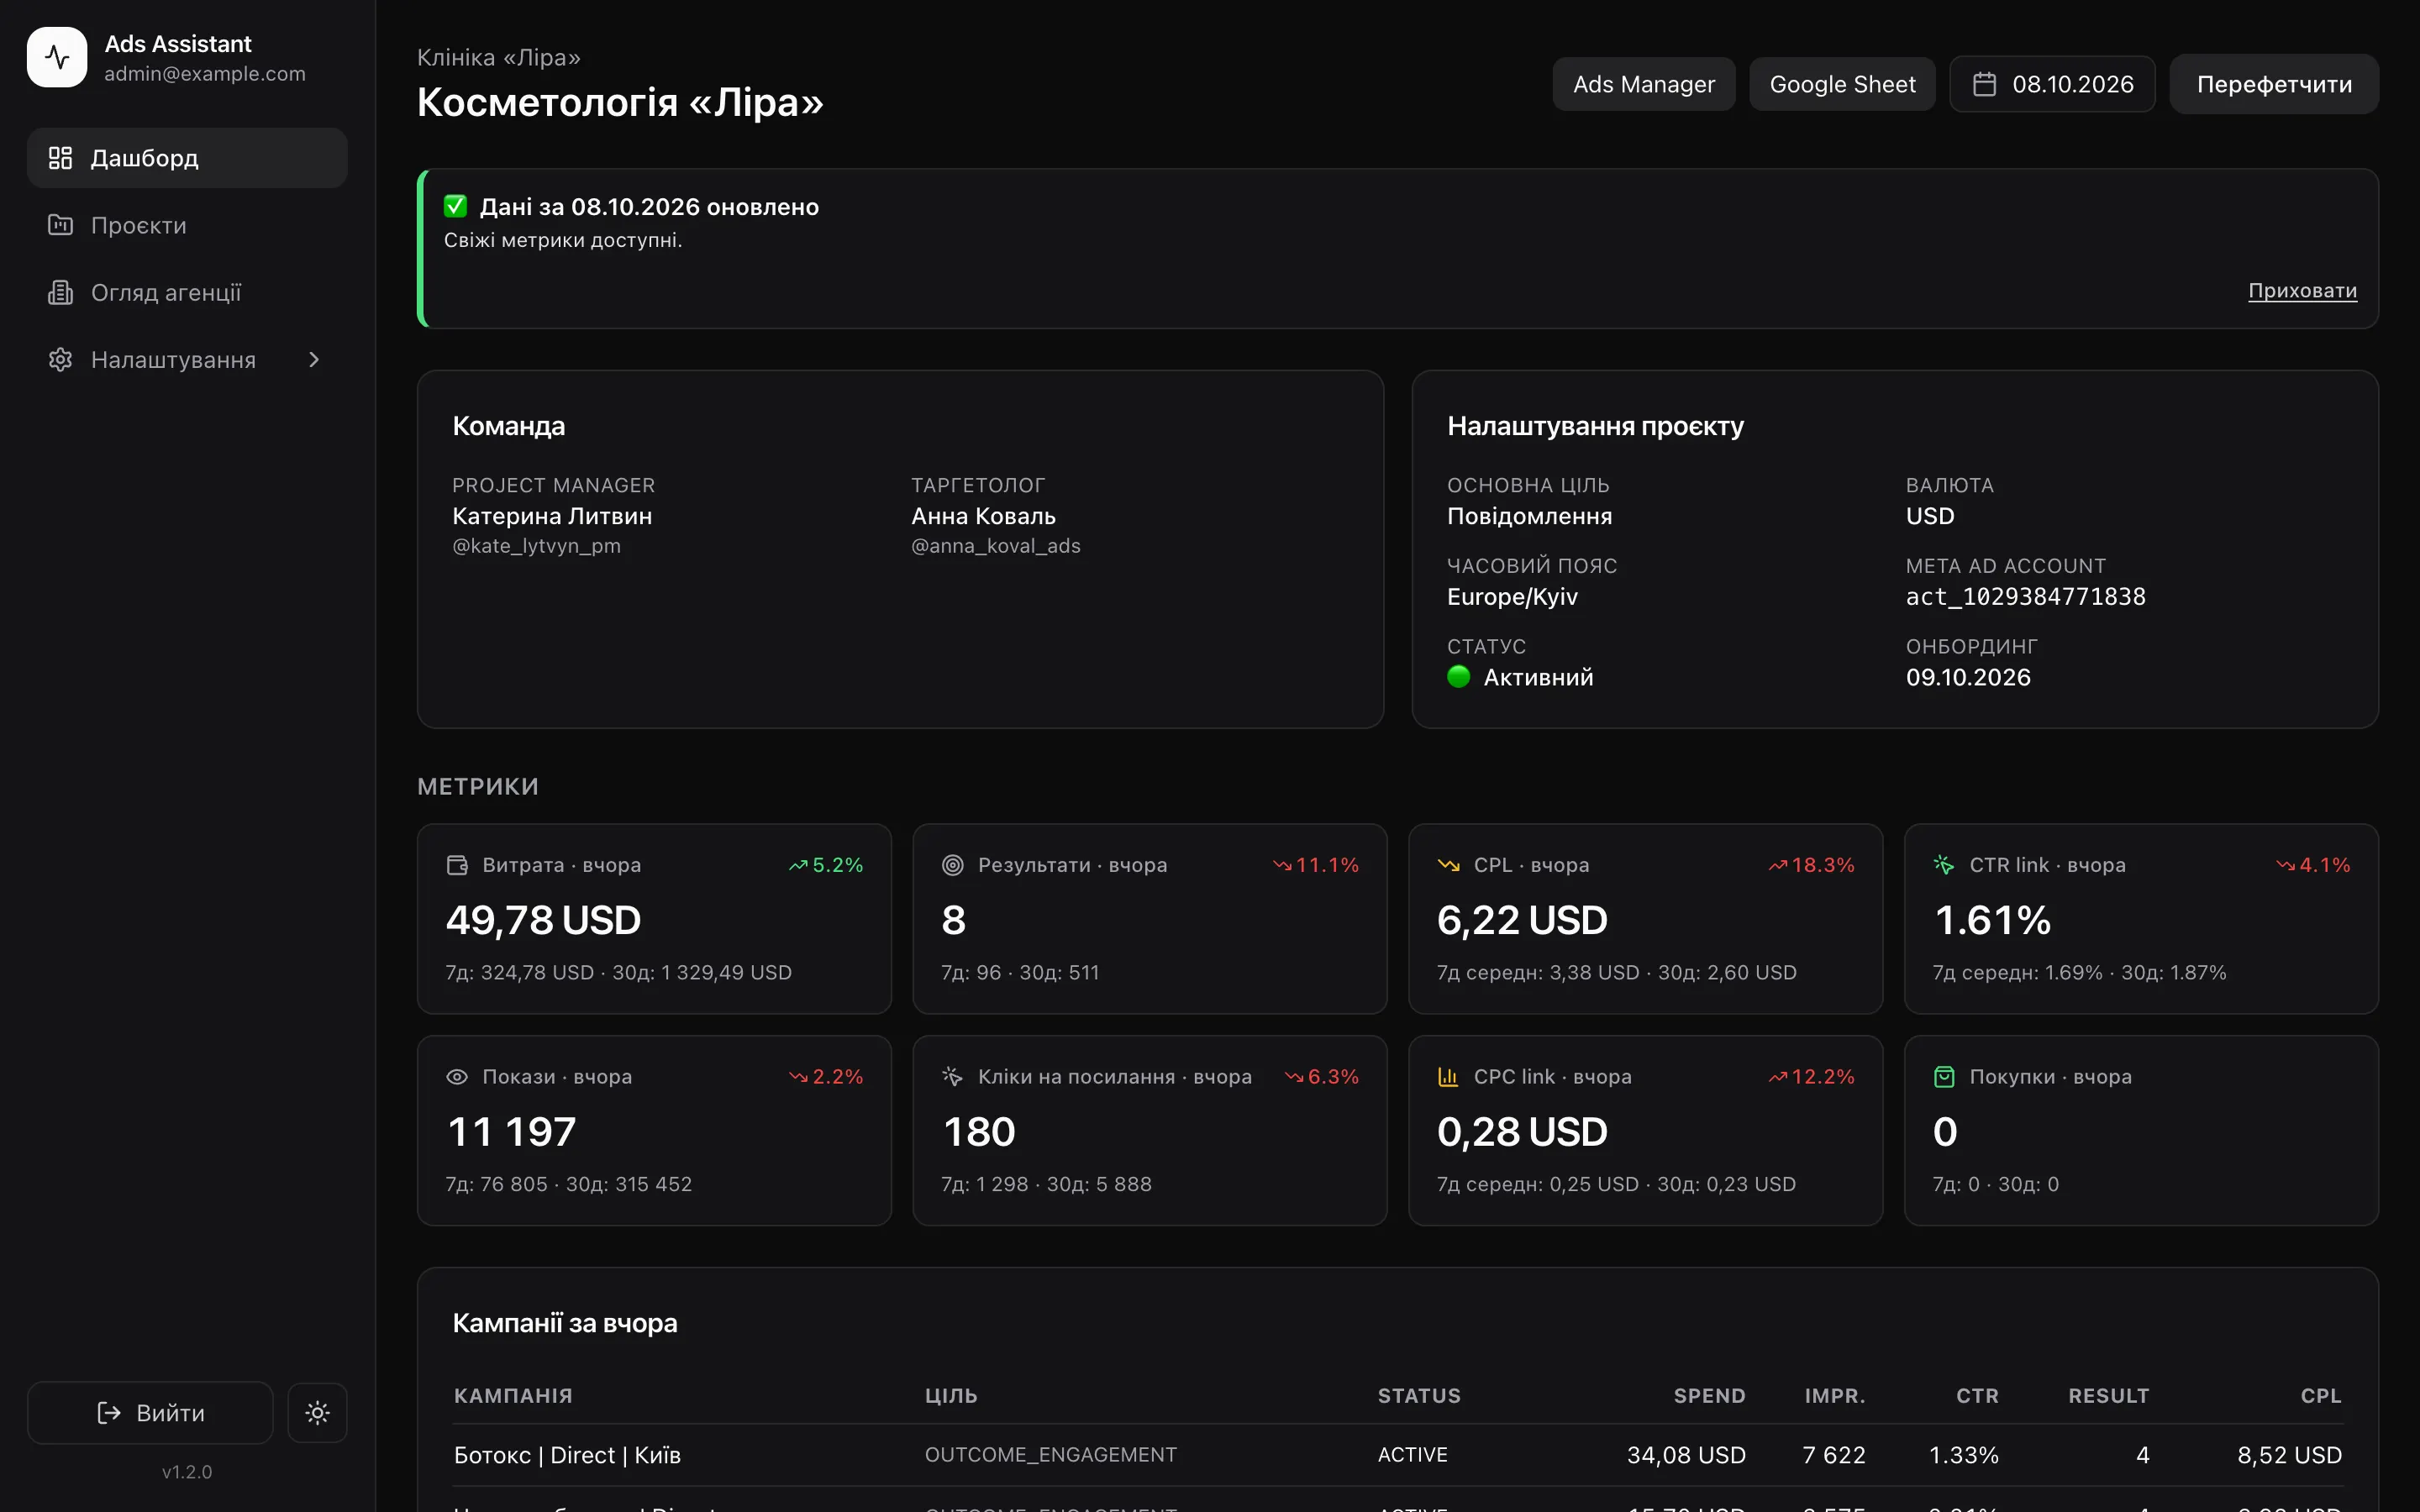
Task: Click the Перефетчити button
Action: coord(2274,84)
